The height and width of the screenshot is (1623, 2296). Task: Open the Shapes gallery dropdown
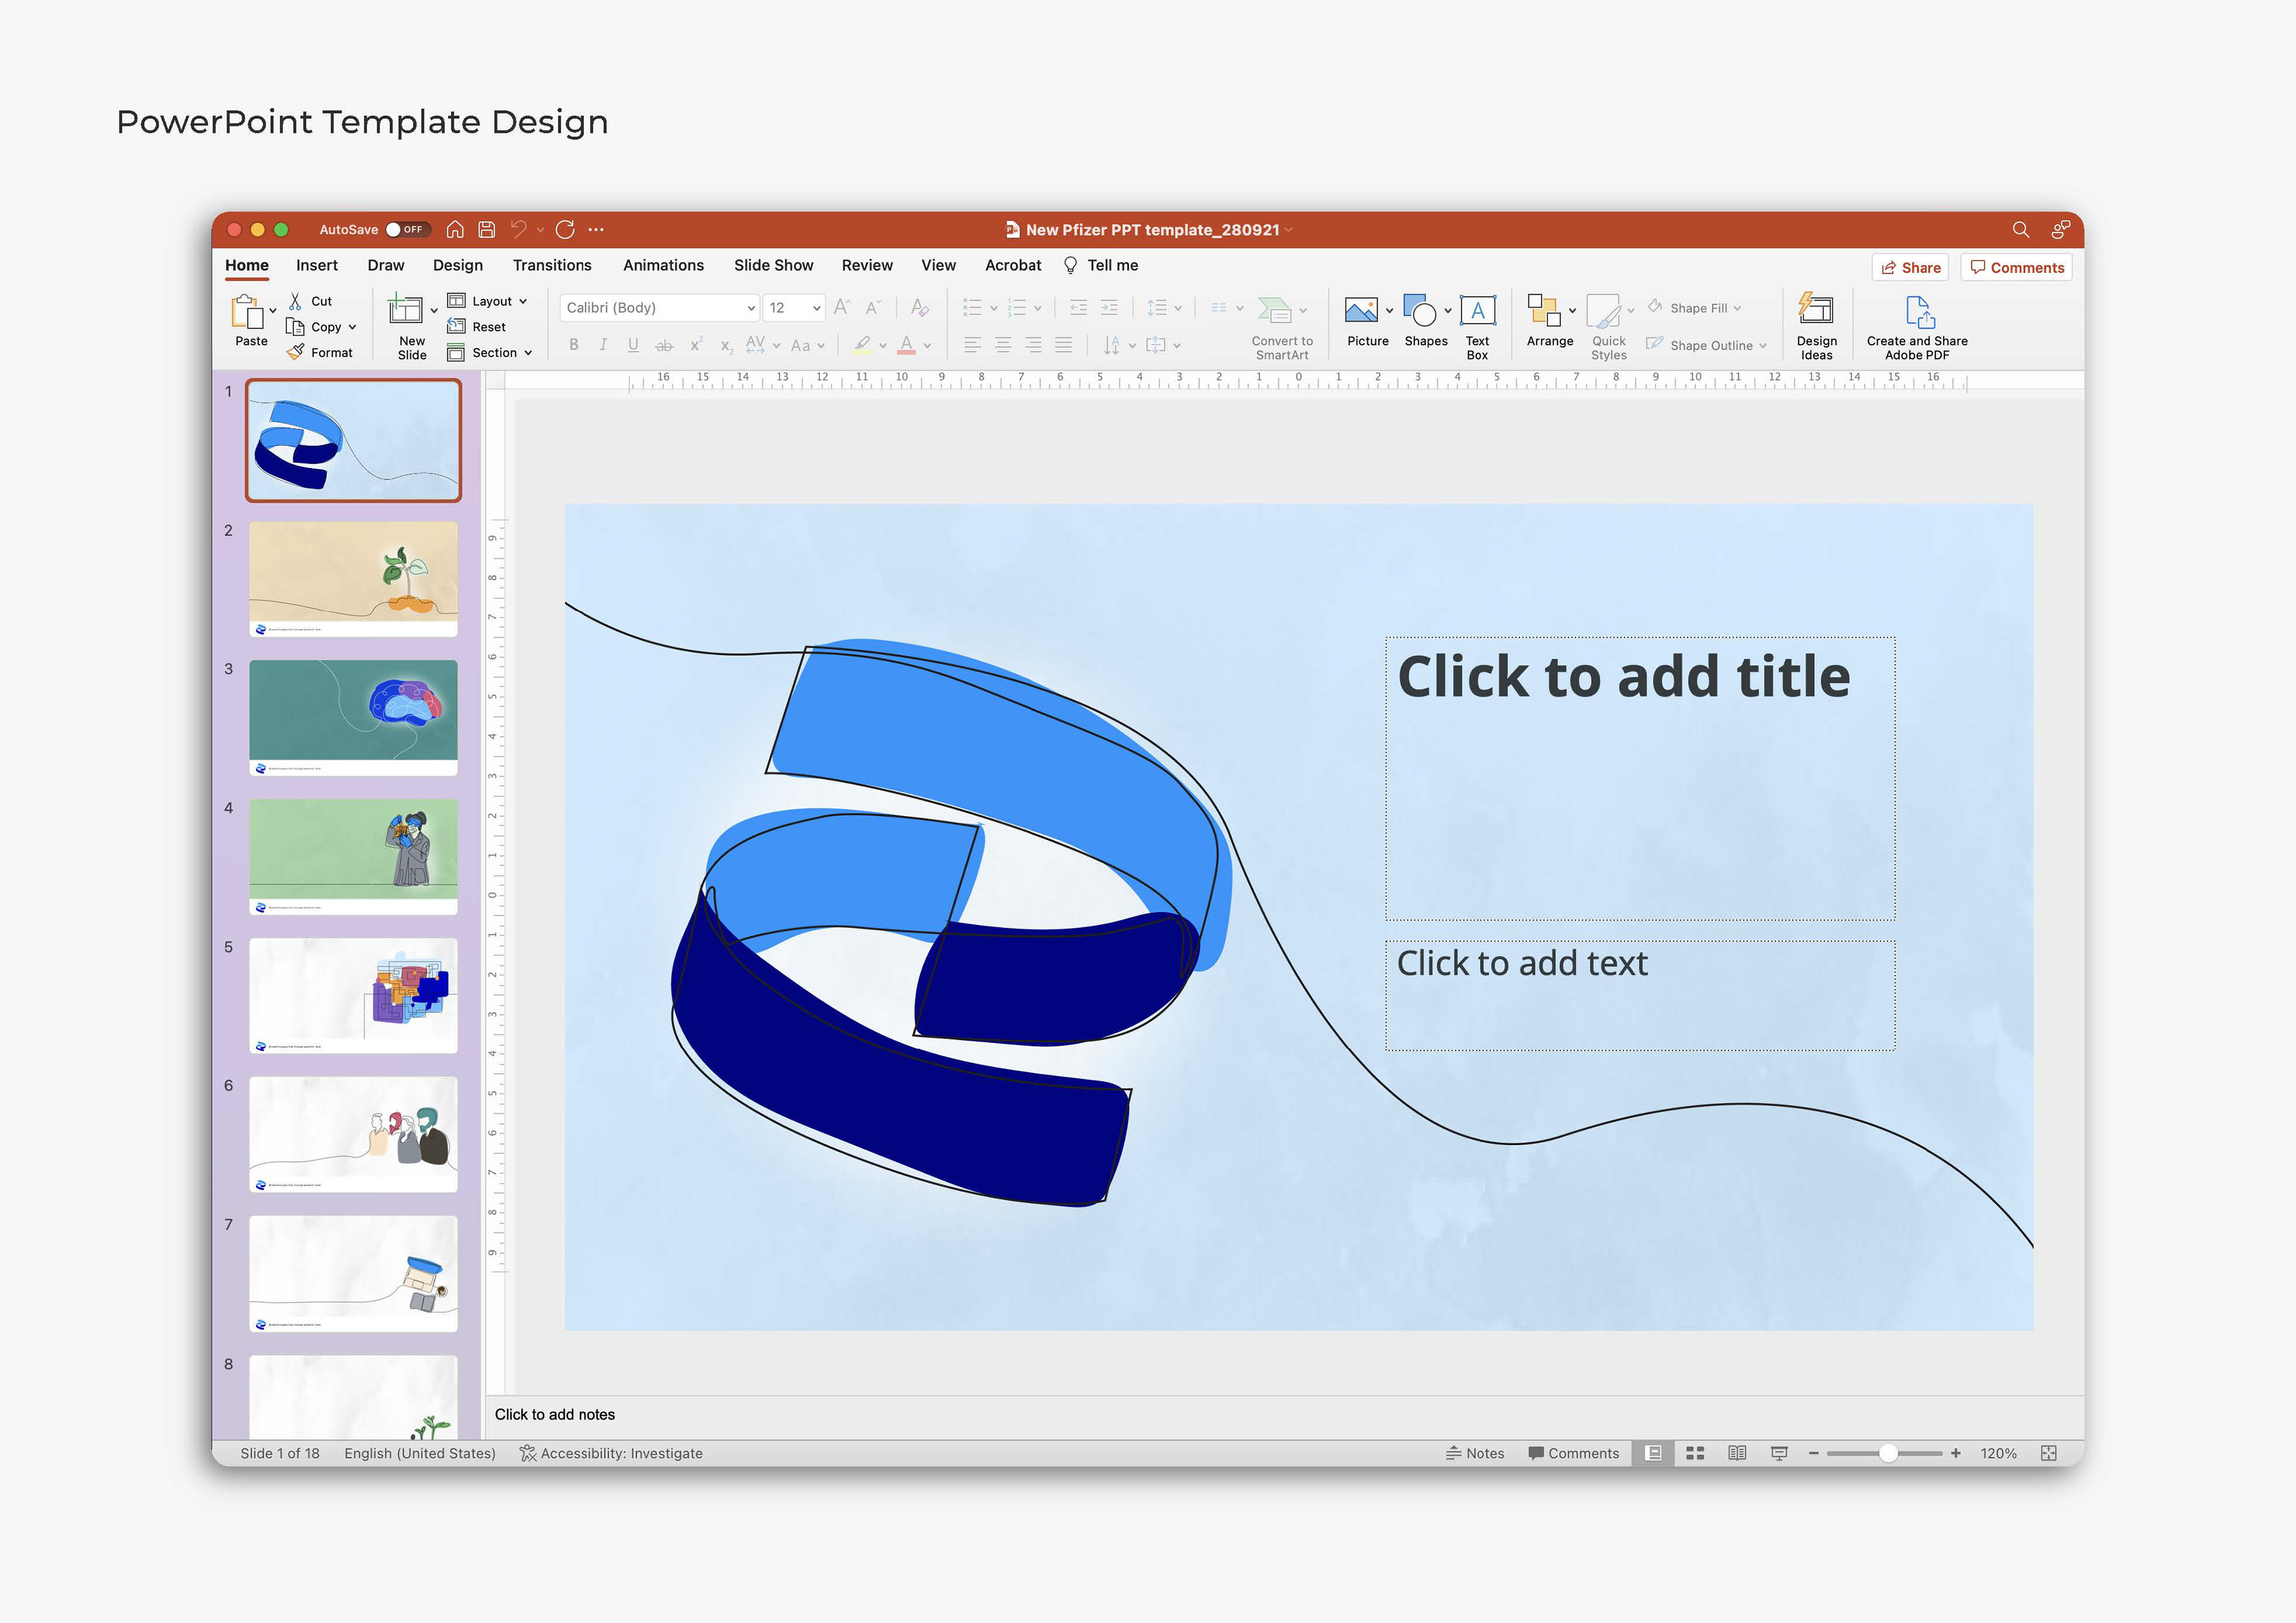coord(1447,311)
